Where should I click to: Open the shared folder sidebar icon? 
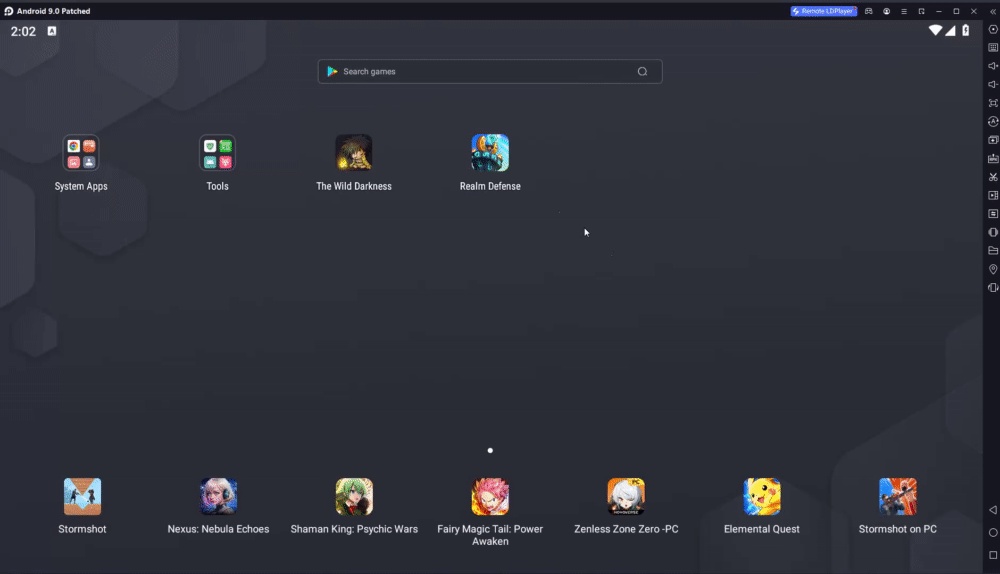tap(993, 251)
